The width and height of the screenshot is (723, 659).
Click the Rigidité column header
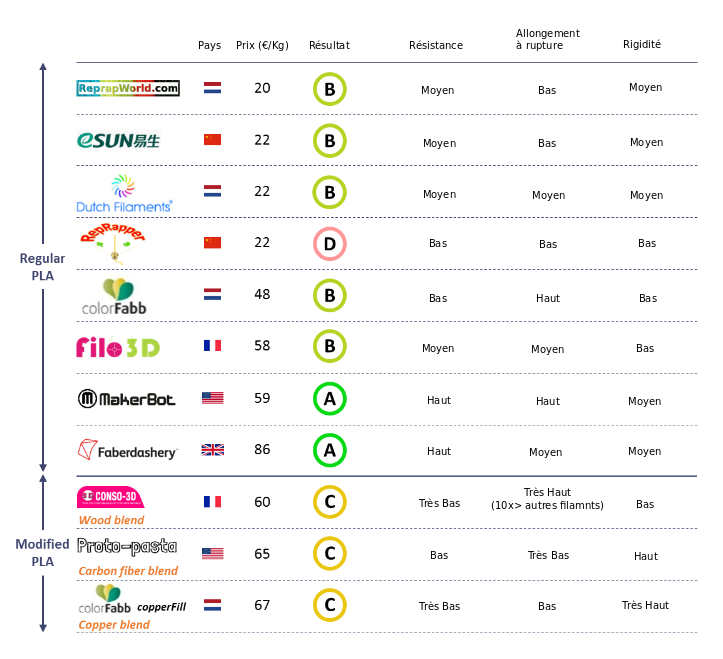point(642,44)
